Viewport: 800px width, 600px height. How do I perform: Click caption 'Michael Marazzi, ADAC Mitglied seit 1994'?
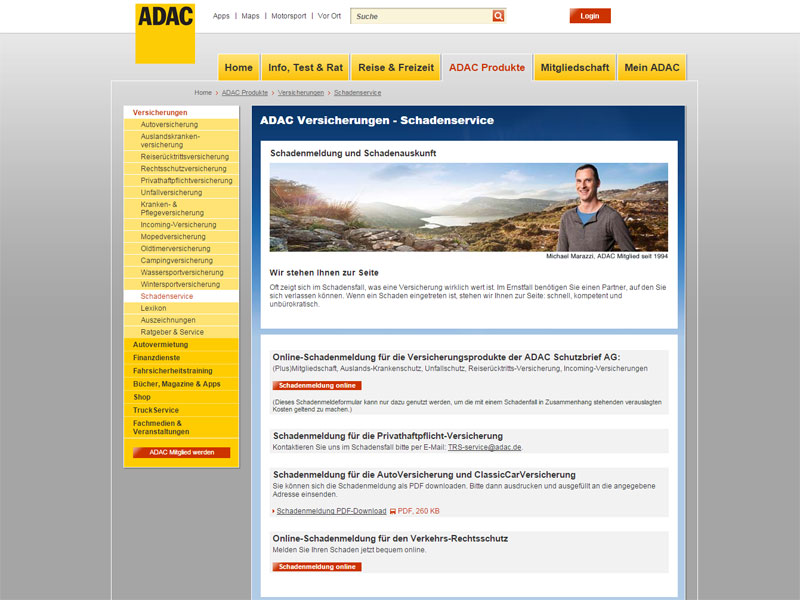click(607, 256)
